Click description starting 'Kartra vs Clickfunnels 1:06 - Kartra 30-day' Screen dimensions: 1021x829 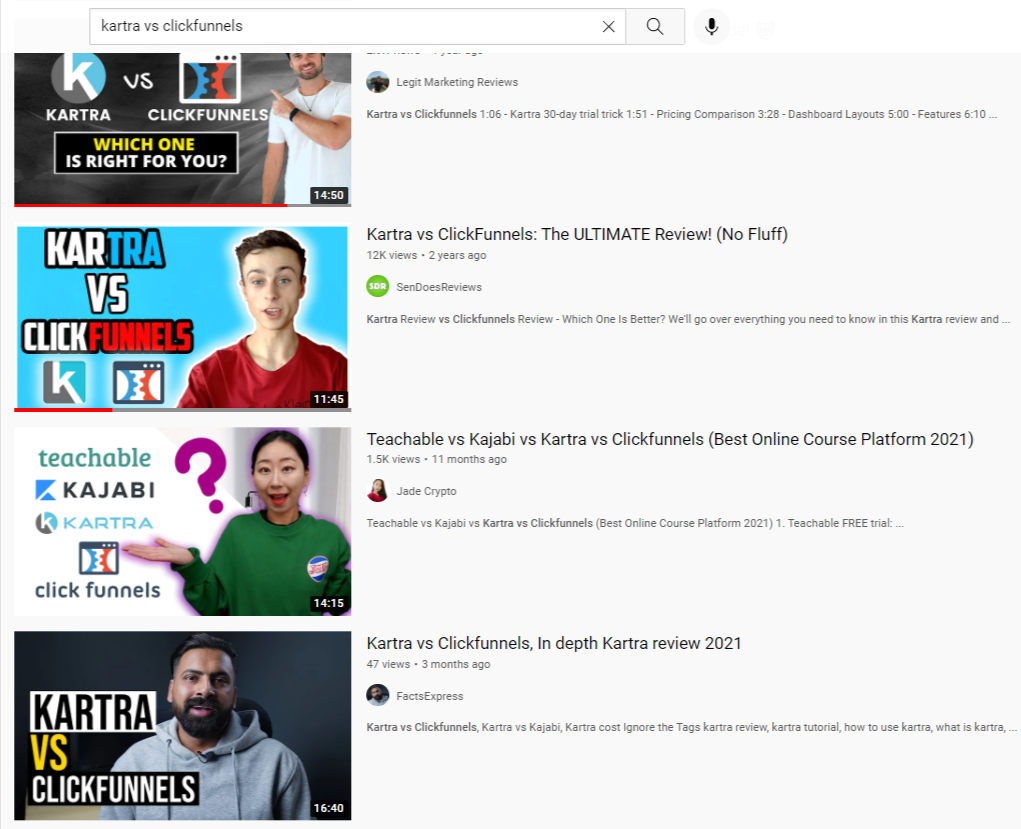(682, 114)
